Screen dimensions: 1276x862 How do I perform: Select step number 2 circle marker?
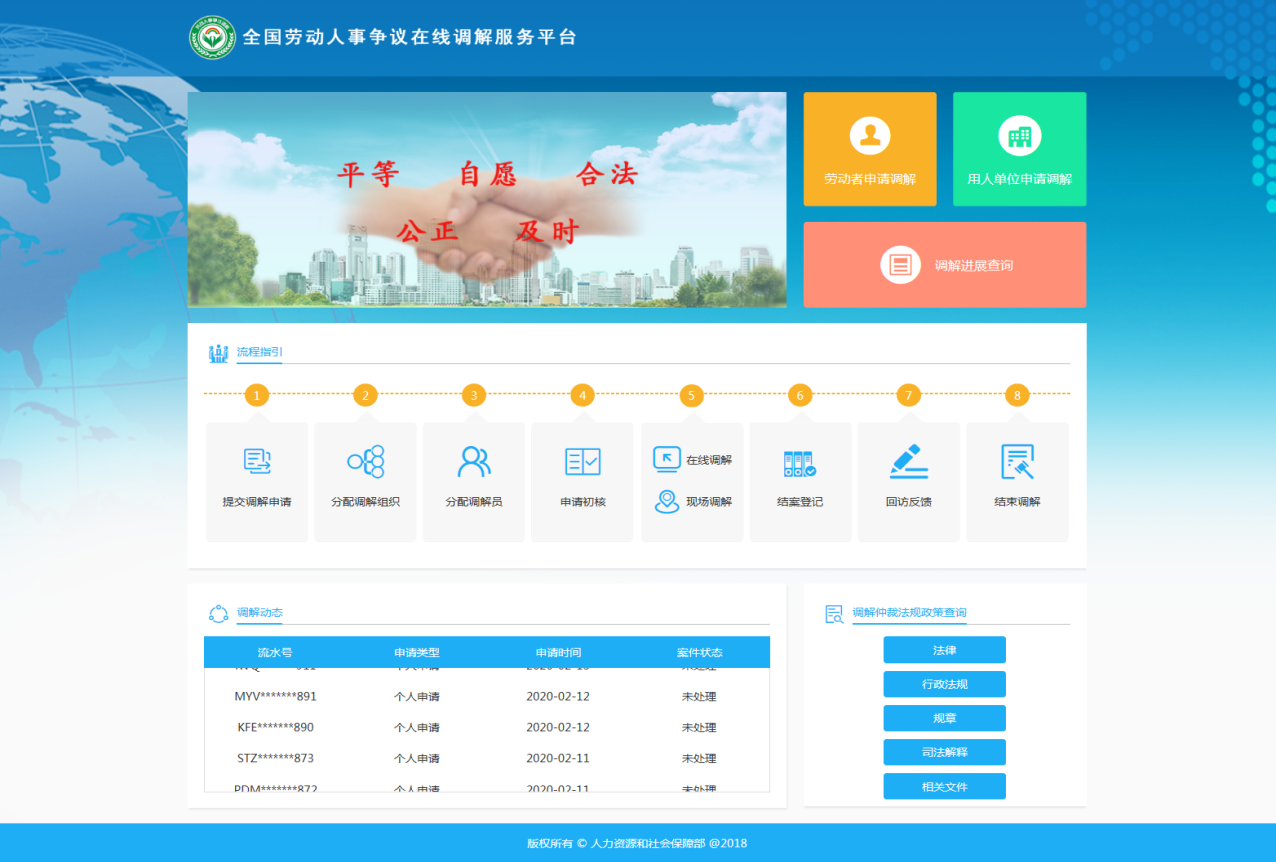[x=366, y=395]
